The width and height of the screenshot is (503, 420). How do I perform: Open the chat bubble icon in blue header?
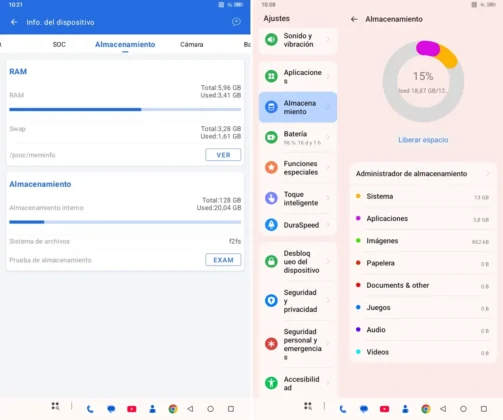(236, 22)
